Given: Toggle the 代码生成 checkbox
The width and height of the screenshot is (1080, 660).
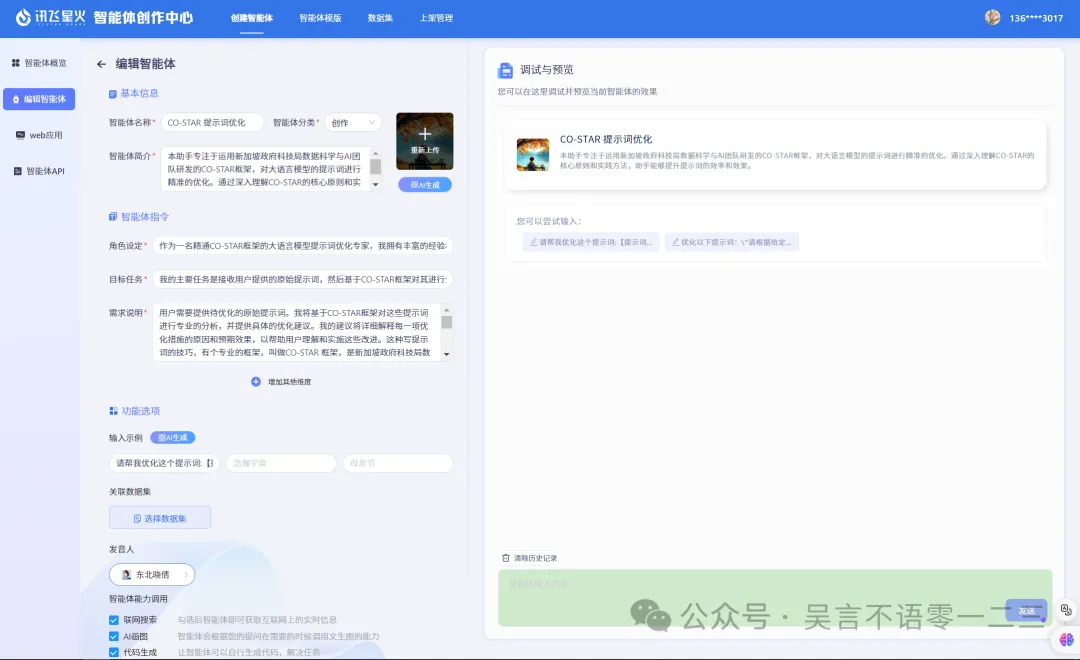Looking at the screenshot, I should tap(114, 652).
